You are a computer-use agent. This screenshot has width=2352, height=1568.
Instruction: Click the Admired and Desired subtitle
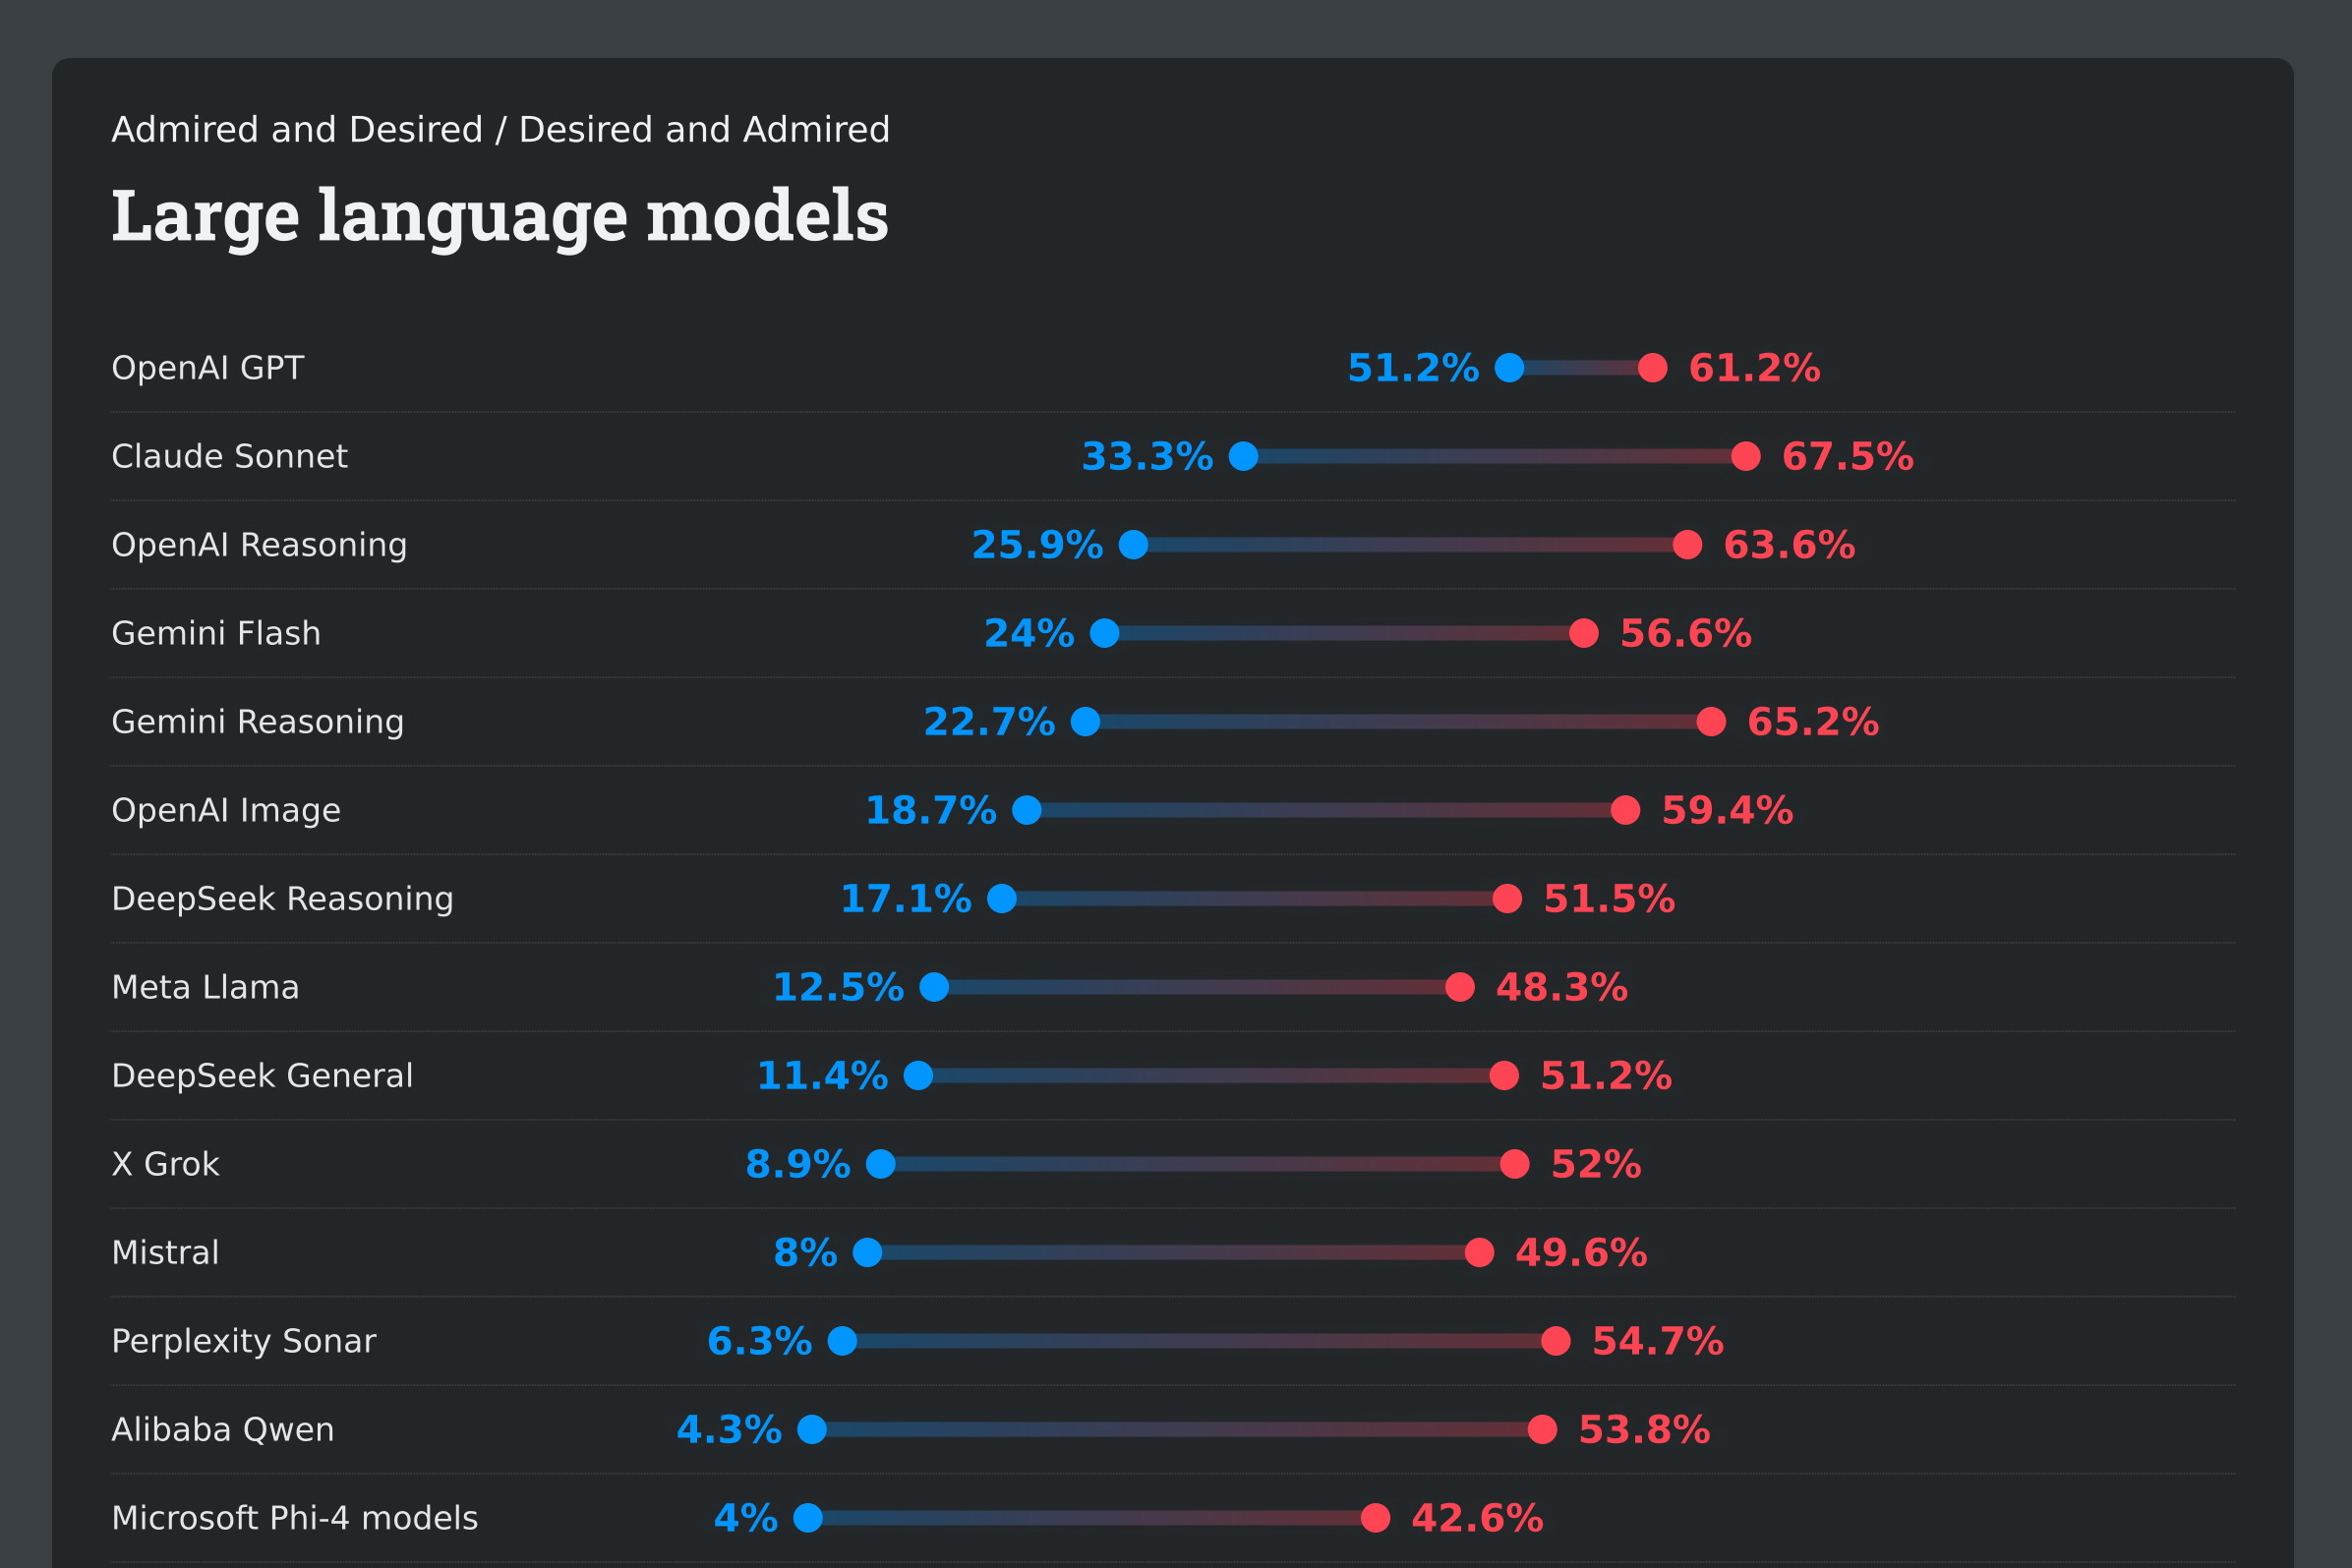[500, 130]
